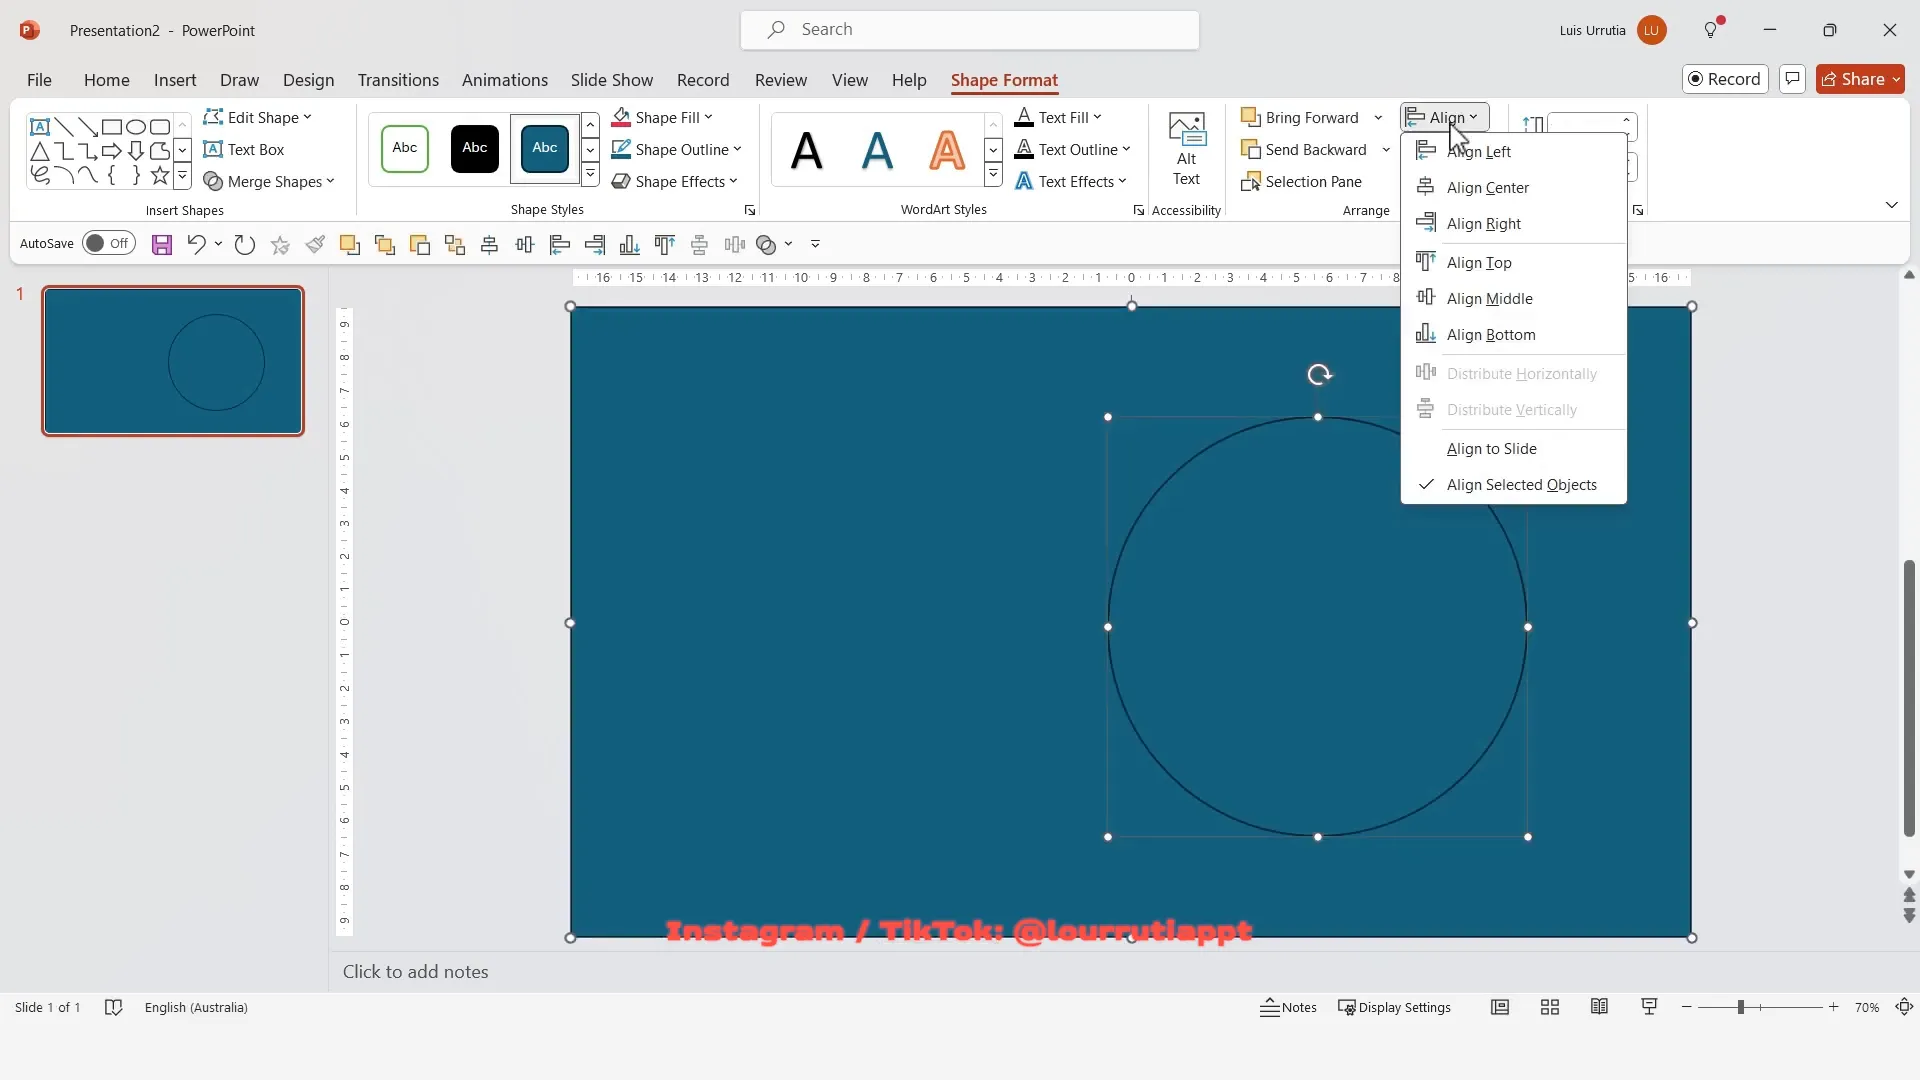This screenshot has width=1920, height=1080.
Task: Expand Shape Styles gallery More arrow
Action: pyautogui.click(x=590, y=175)
